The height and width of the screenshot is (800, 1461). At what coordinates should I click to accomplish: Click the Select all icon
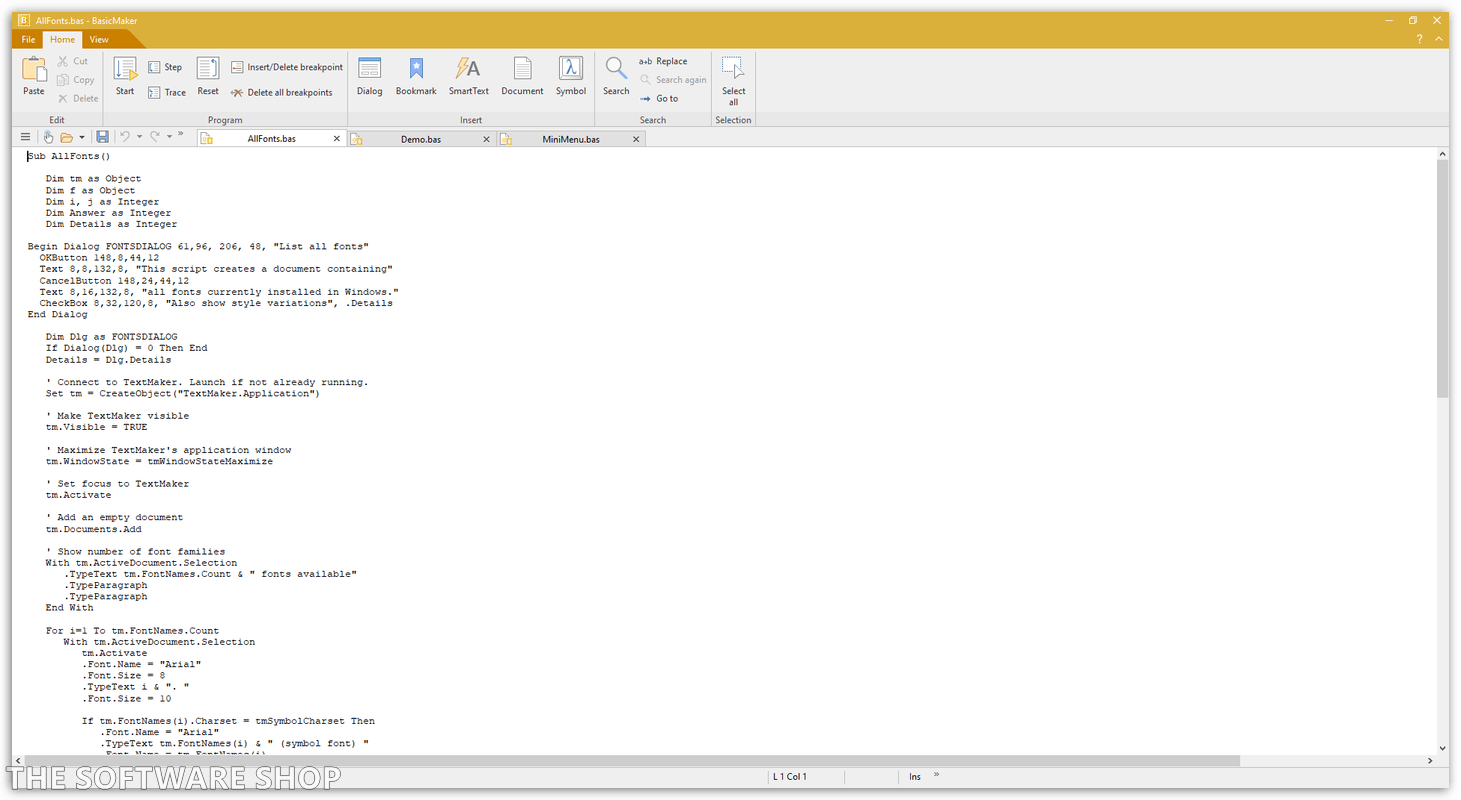733,79
